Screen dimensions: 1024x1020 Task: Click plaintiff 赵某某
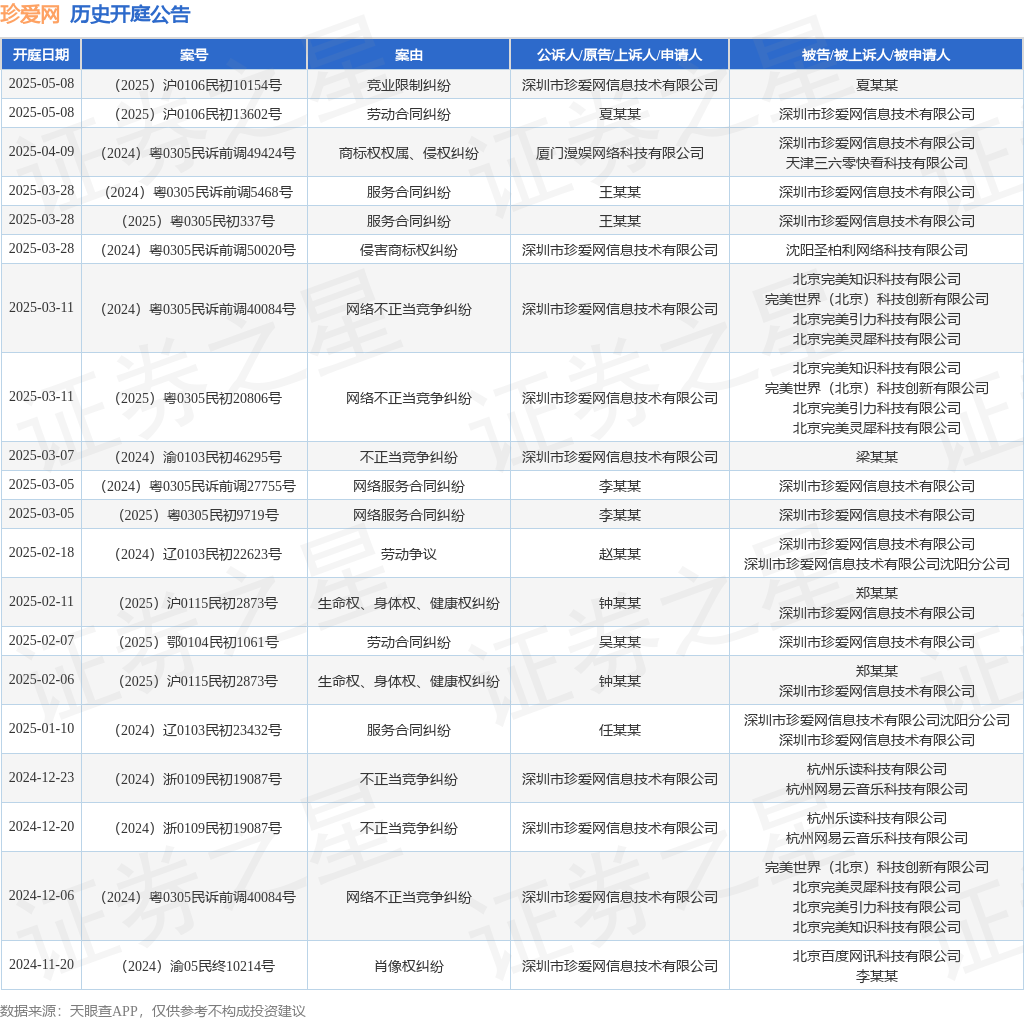pyautogui.click(x=620, y=554)
